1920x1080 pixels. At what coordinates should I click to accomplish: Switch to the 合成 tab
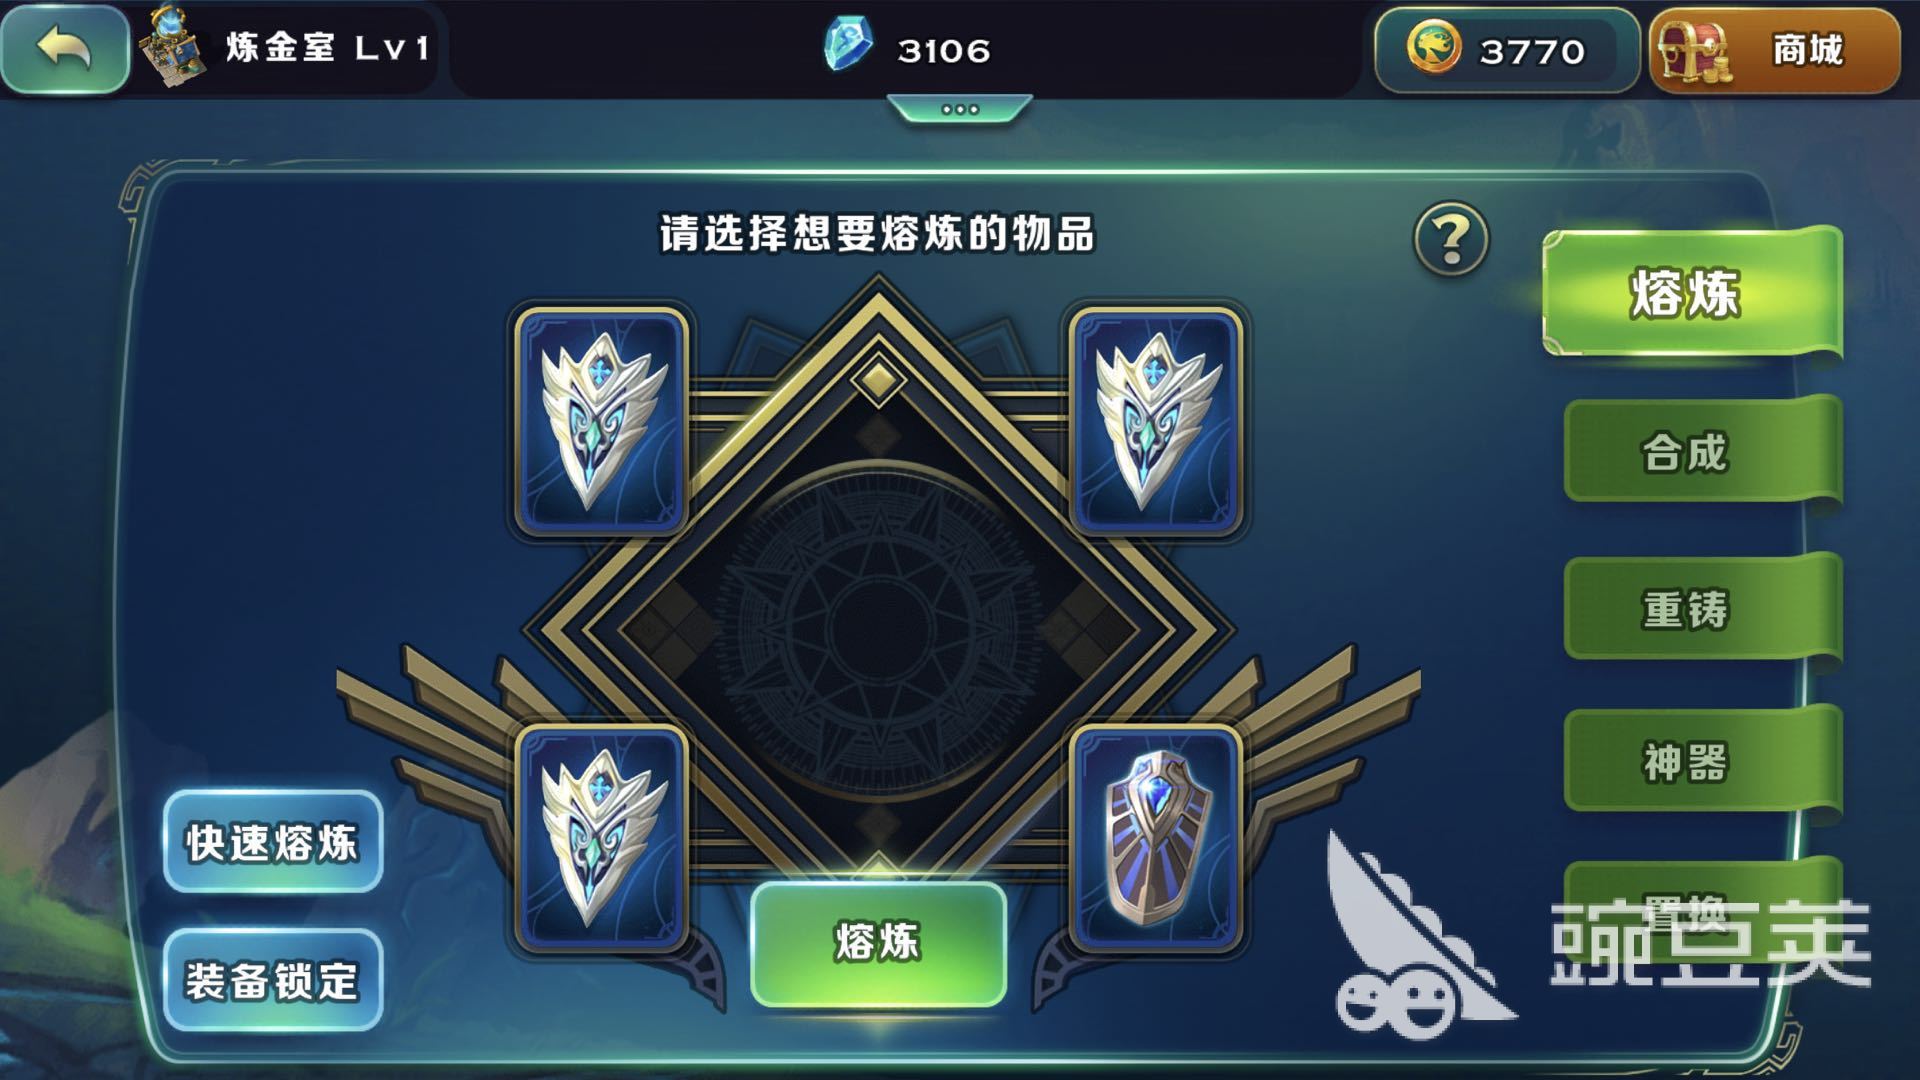click(x=1702, y=452)
